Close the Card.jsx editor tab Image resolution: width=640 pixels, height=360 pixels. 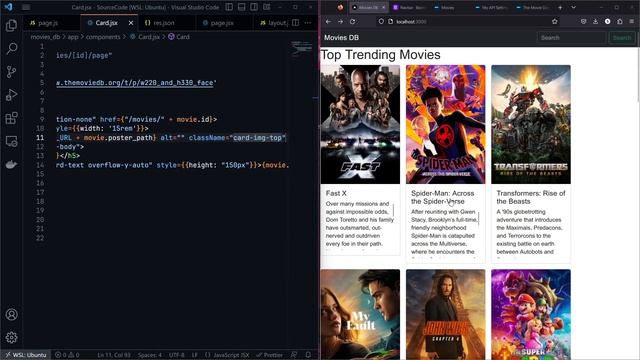(x=131, y=23)
